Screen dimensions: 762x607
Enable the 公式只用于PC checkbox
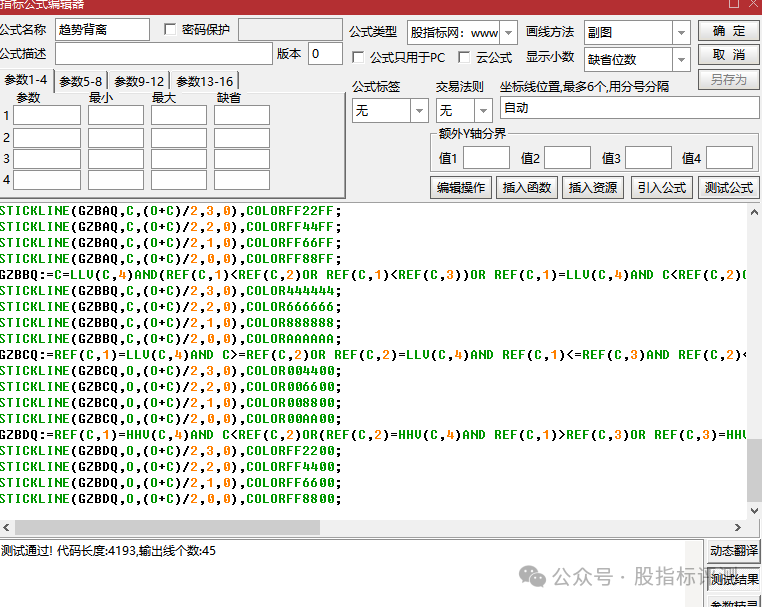(358, 57)
